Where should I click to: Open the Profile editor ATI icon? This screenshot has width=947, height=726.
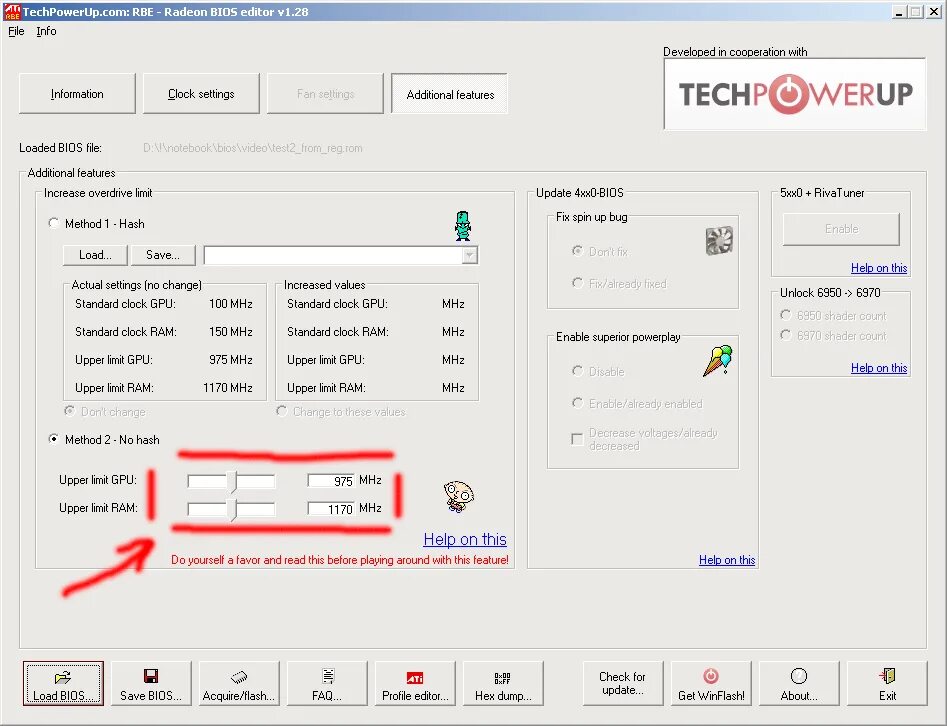coord(415,678)
